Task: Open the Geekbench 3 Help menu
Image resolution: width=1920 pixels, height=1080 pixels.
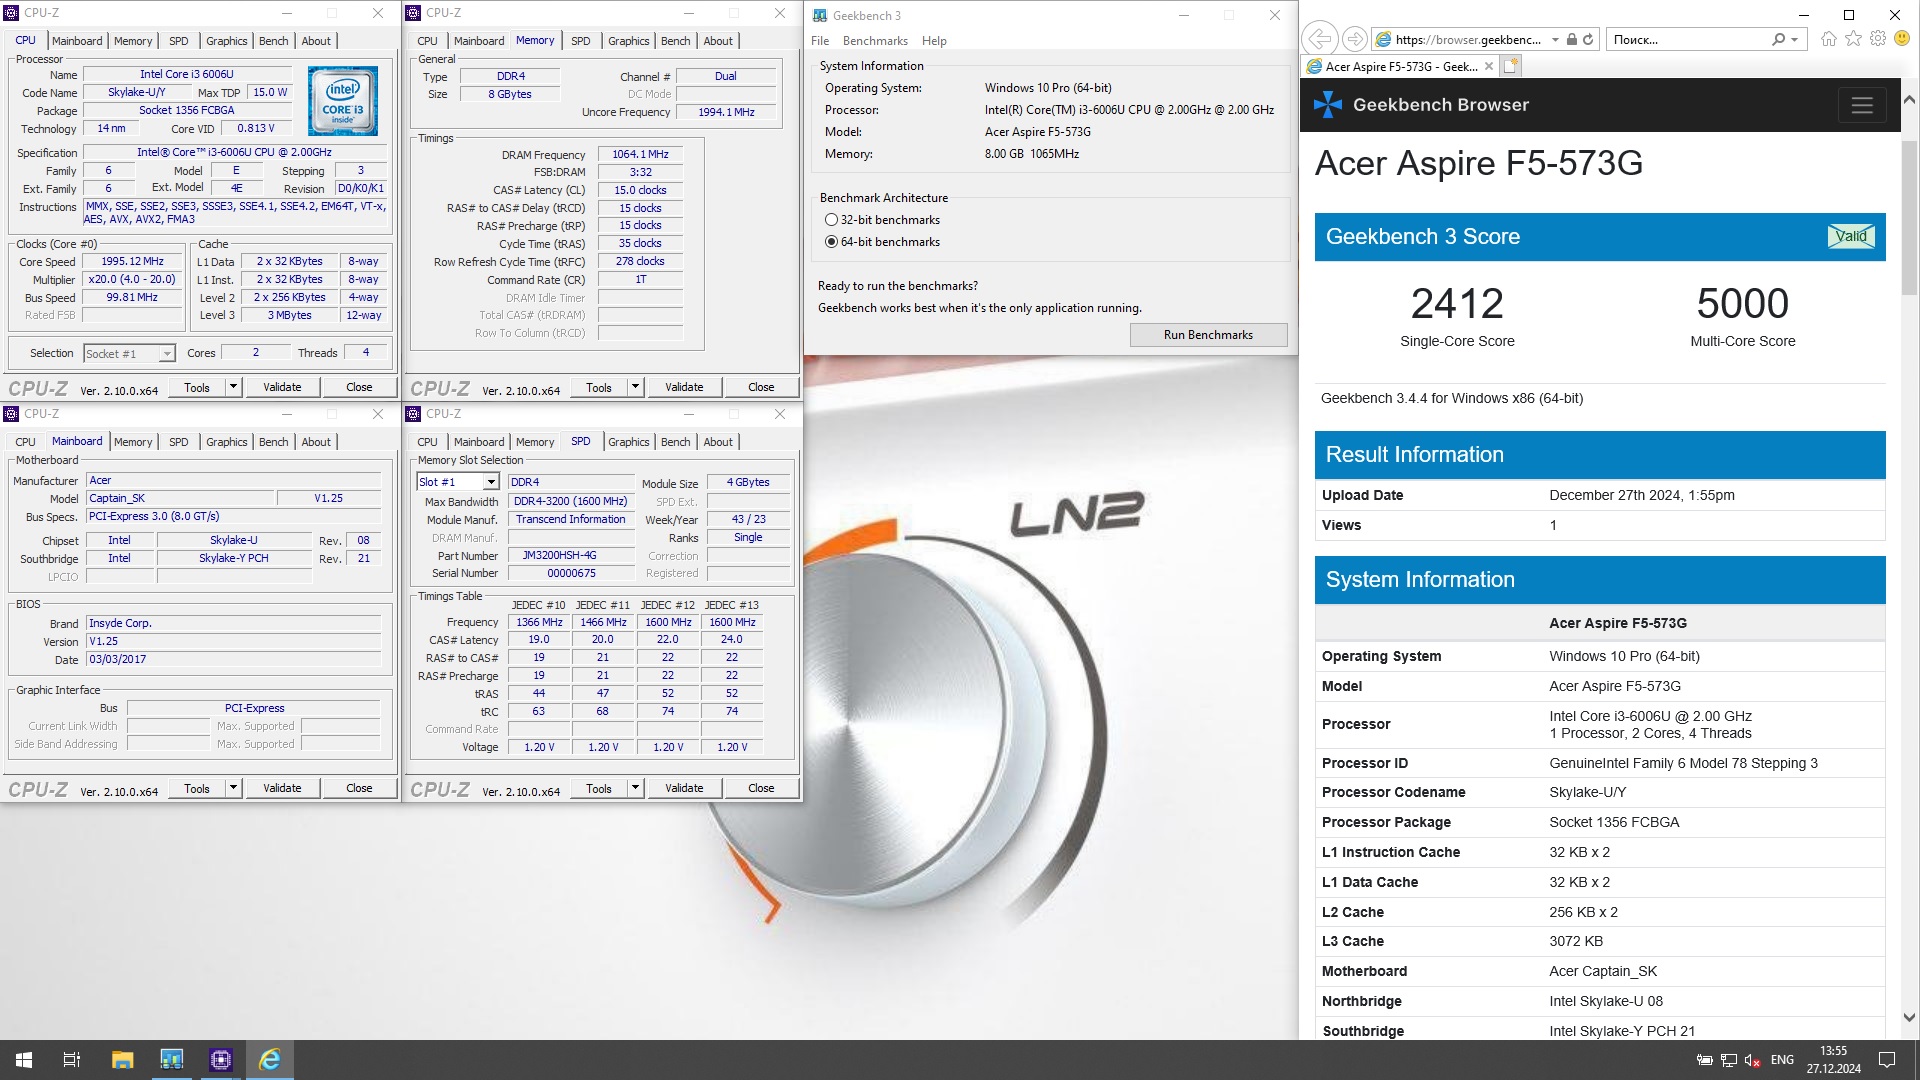Action: tap(934, 41)
